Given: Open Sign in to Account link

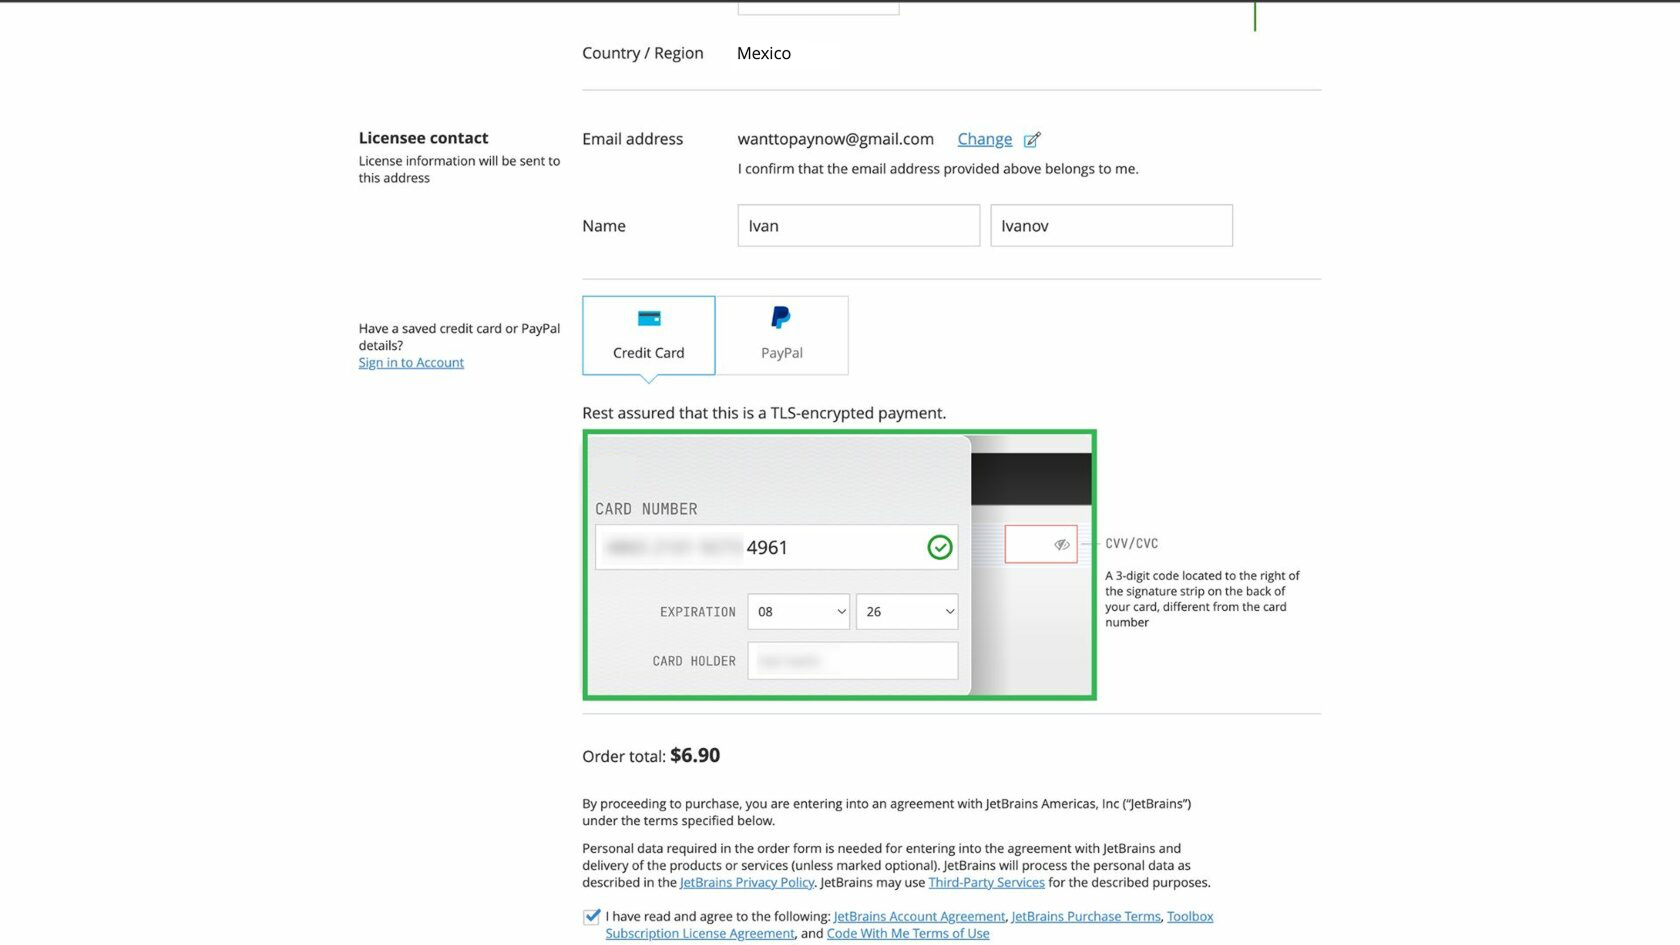Looking at the screenshot, I should (x=411, y=363).
